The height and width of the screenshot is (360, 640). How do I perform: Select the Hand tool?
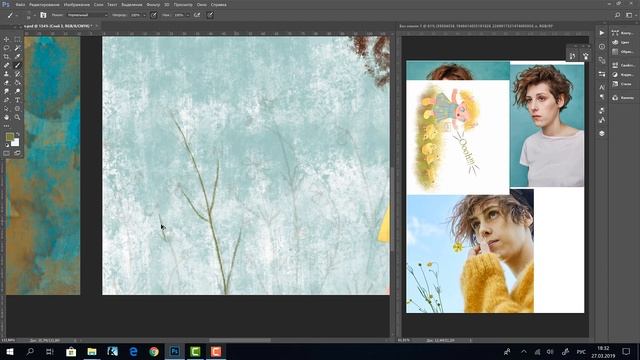coord(6,117)
